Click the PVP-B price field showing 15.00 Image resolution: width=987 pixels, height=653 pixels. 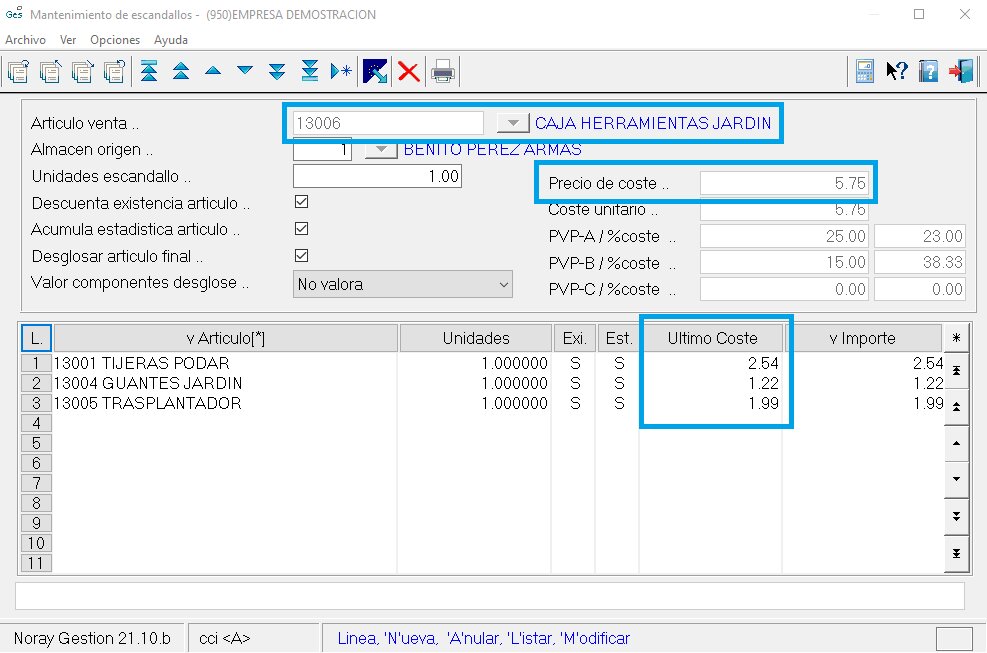click(784, 263)
